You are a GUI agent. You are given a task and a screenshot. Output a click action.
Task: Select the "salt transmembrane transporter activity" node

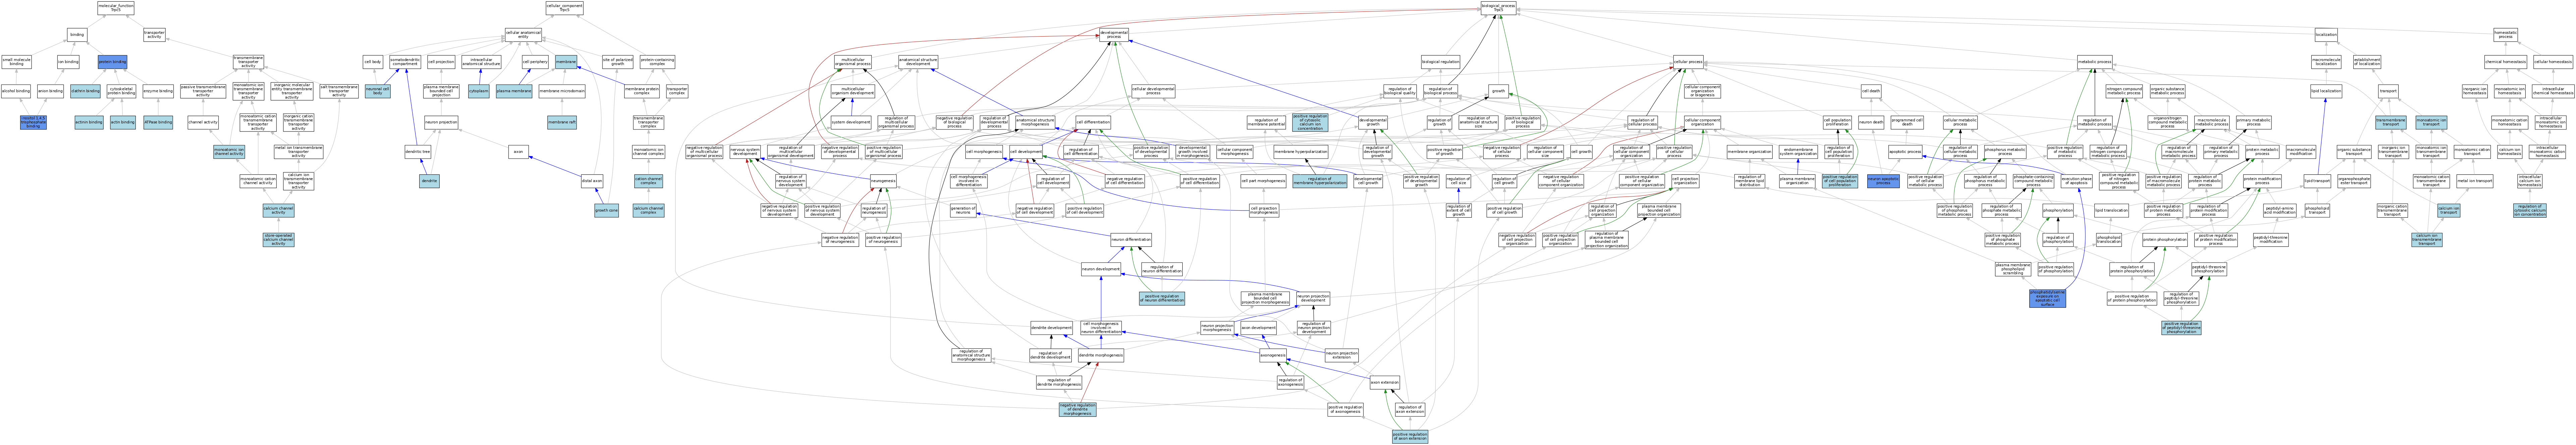pos(339,91)
